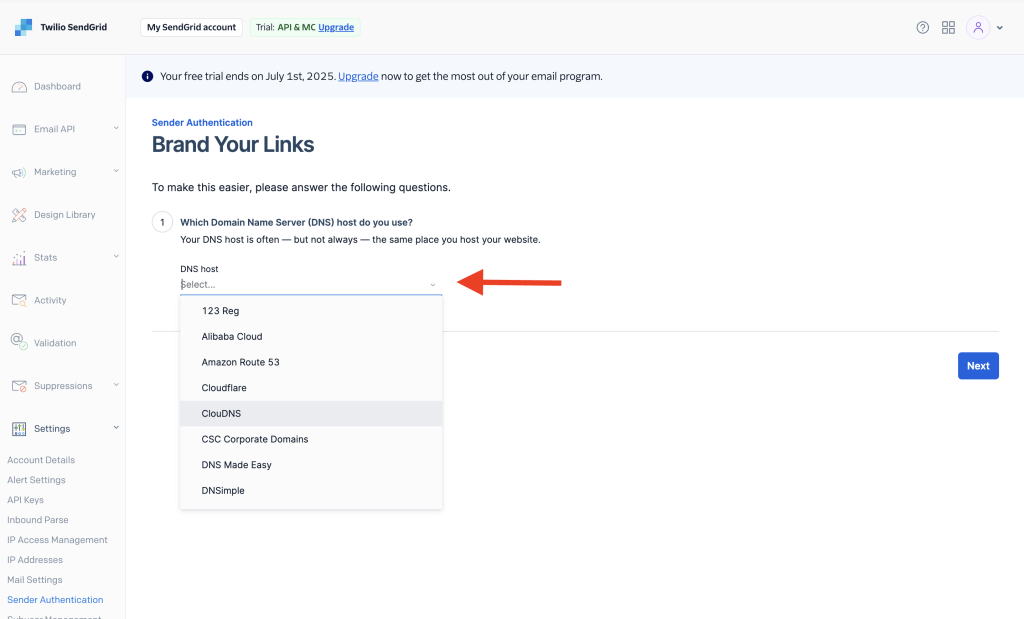The width and height of the screenshot is (1024, 619).
Task: Open API Keys settings page
Action: pos(25,500)
